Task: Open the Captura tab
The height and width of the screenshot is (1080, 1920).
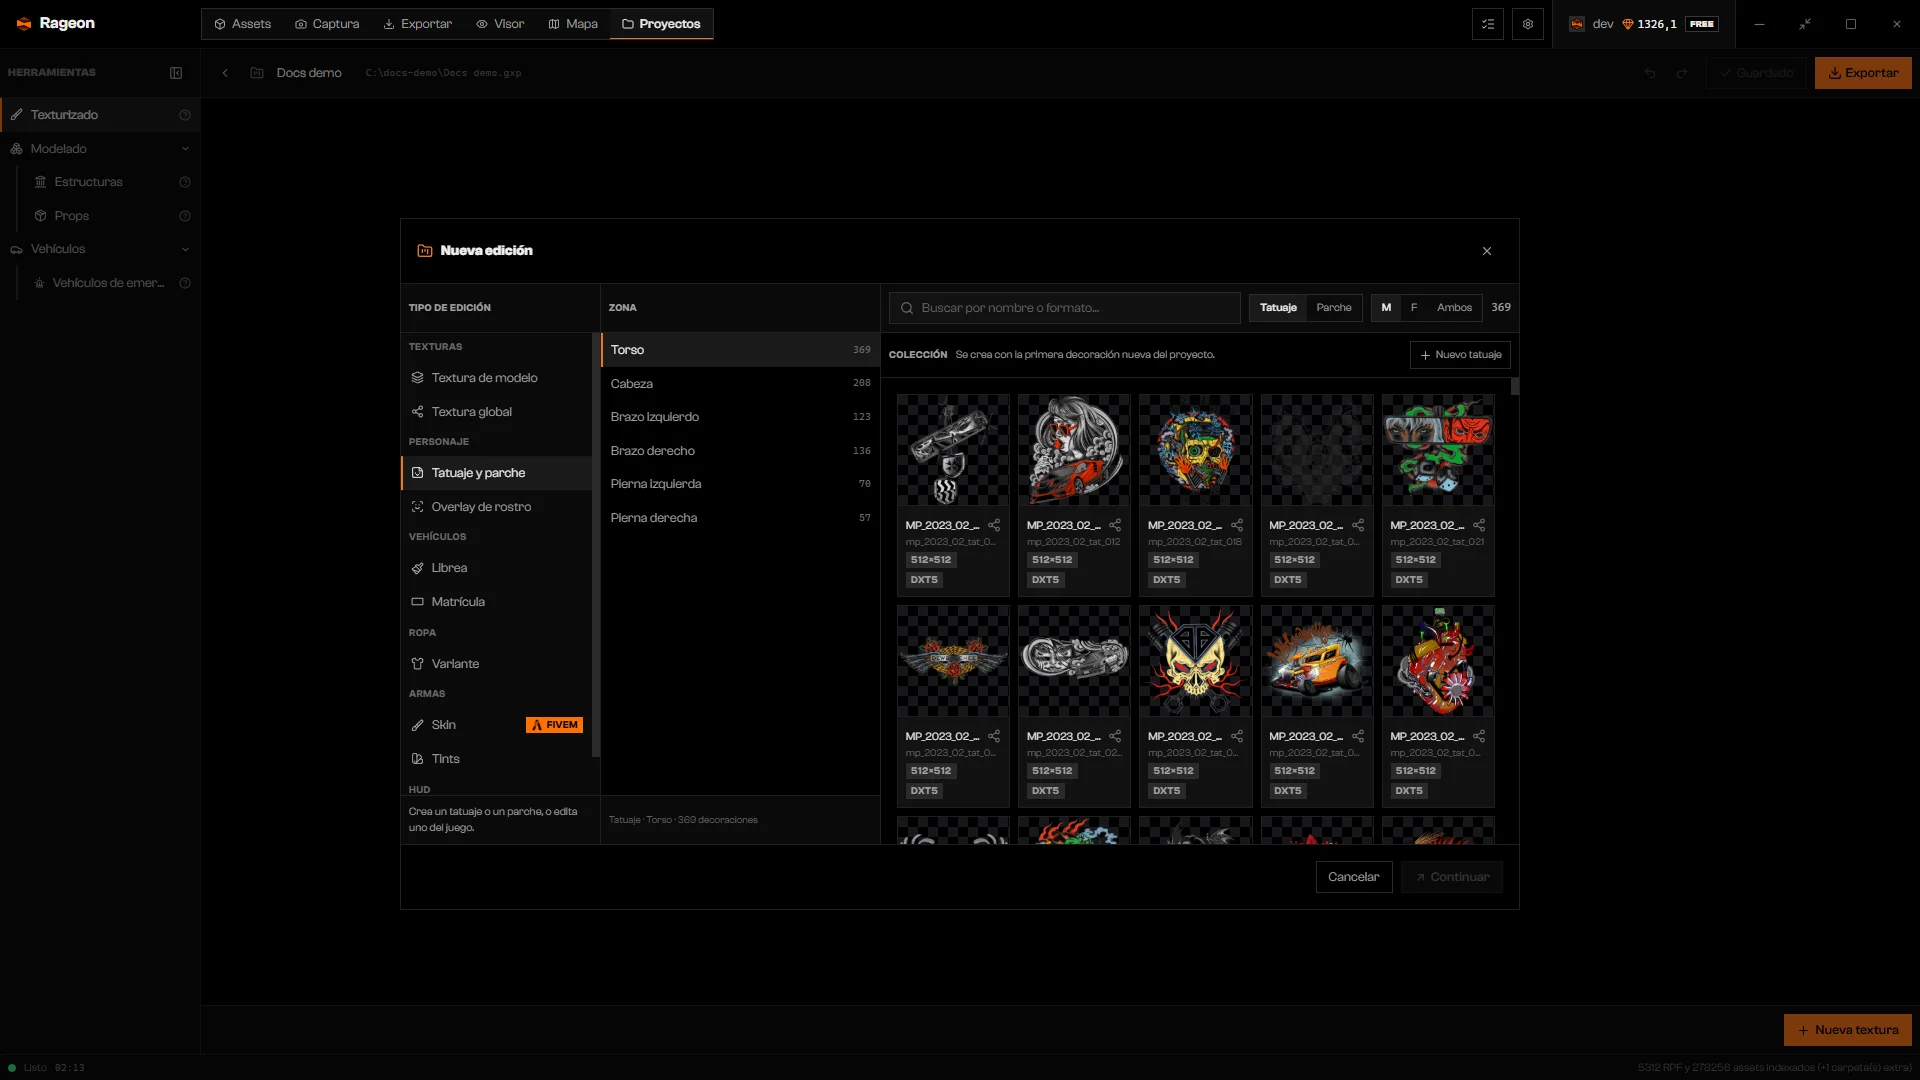Action: [x=327, y=24]
